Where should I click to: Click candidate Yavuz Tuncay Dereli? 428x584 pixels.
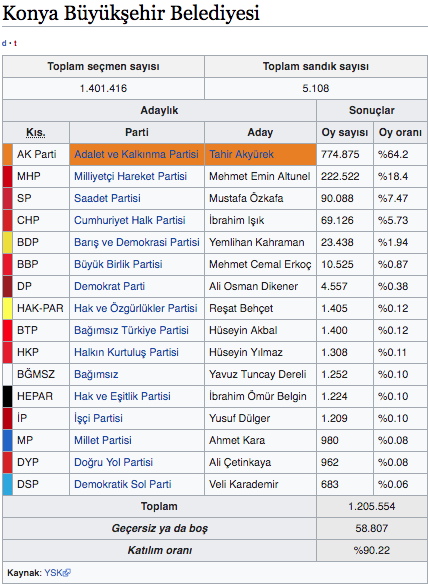(258, 374)
